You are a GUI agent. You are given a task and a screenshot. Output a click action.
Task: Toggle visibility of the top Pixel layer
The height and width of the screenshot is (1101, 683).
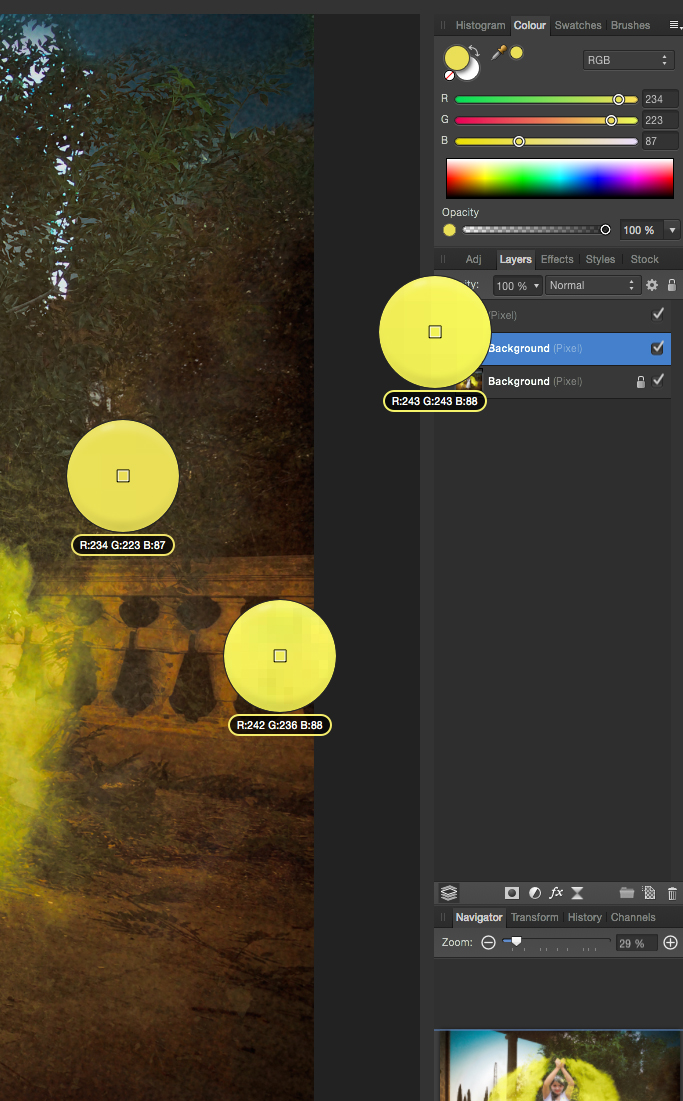658,315
